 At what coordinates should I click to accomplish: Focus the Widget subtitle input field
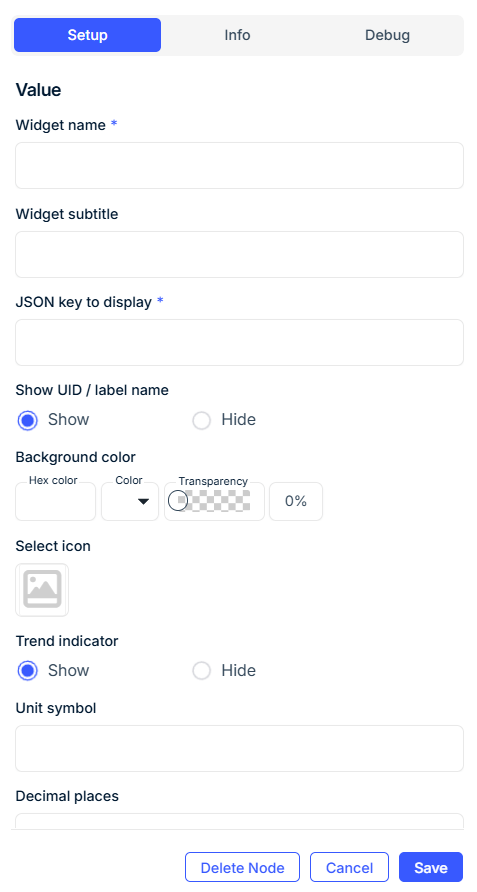240,254
